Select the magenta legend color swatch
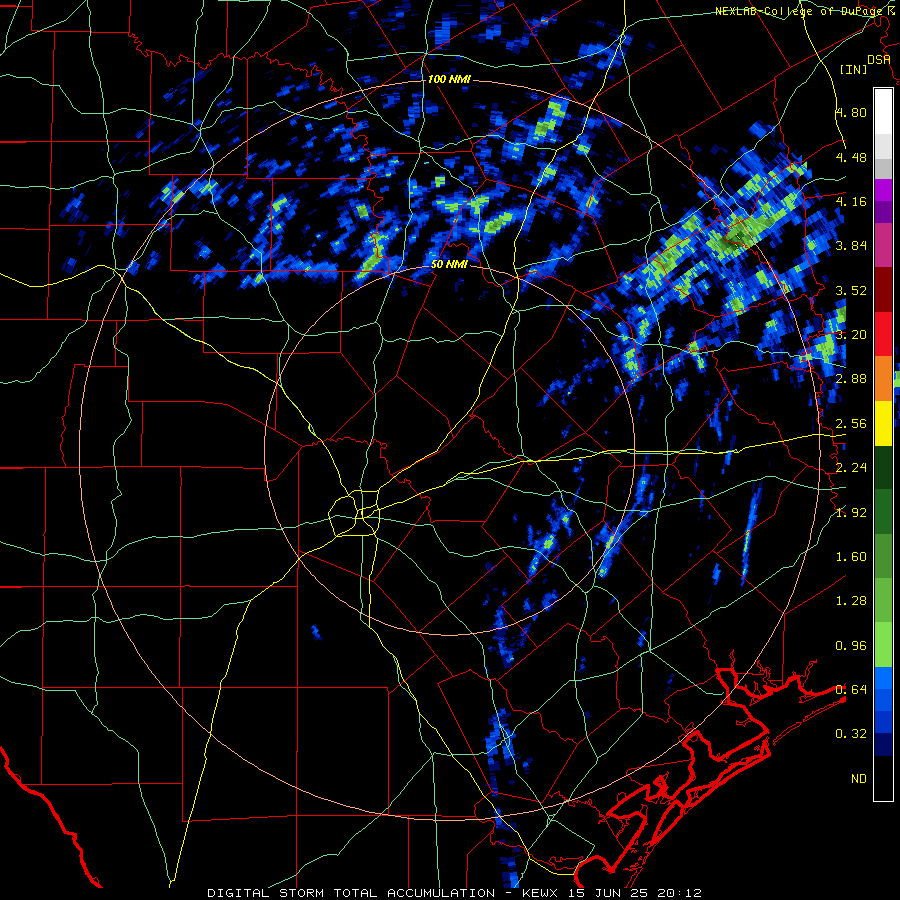This screenshot has height=900, width=900. [x=883, y=245]
